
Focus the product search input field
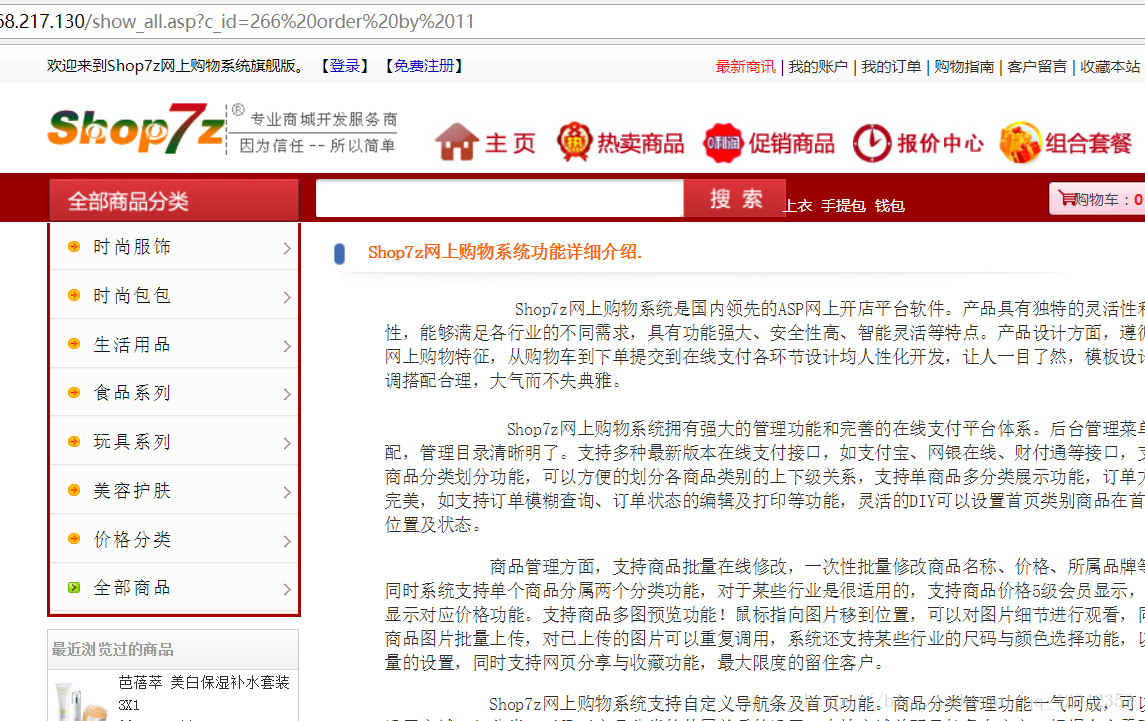click(x=499, y=198)
